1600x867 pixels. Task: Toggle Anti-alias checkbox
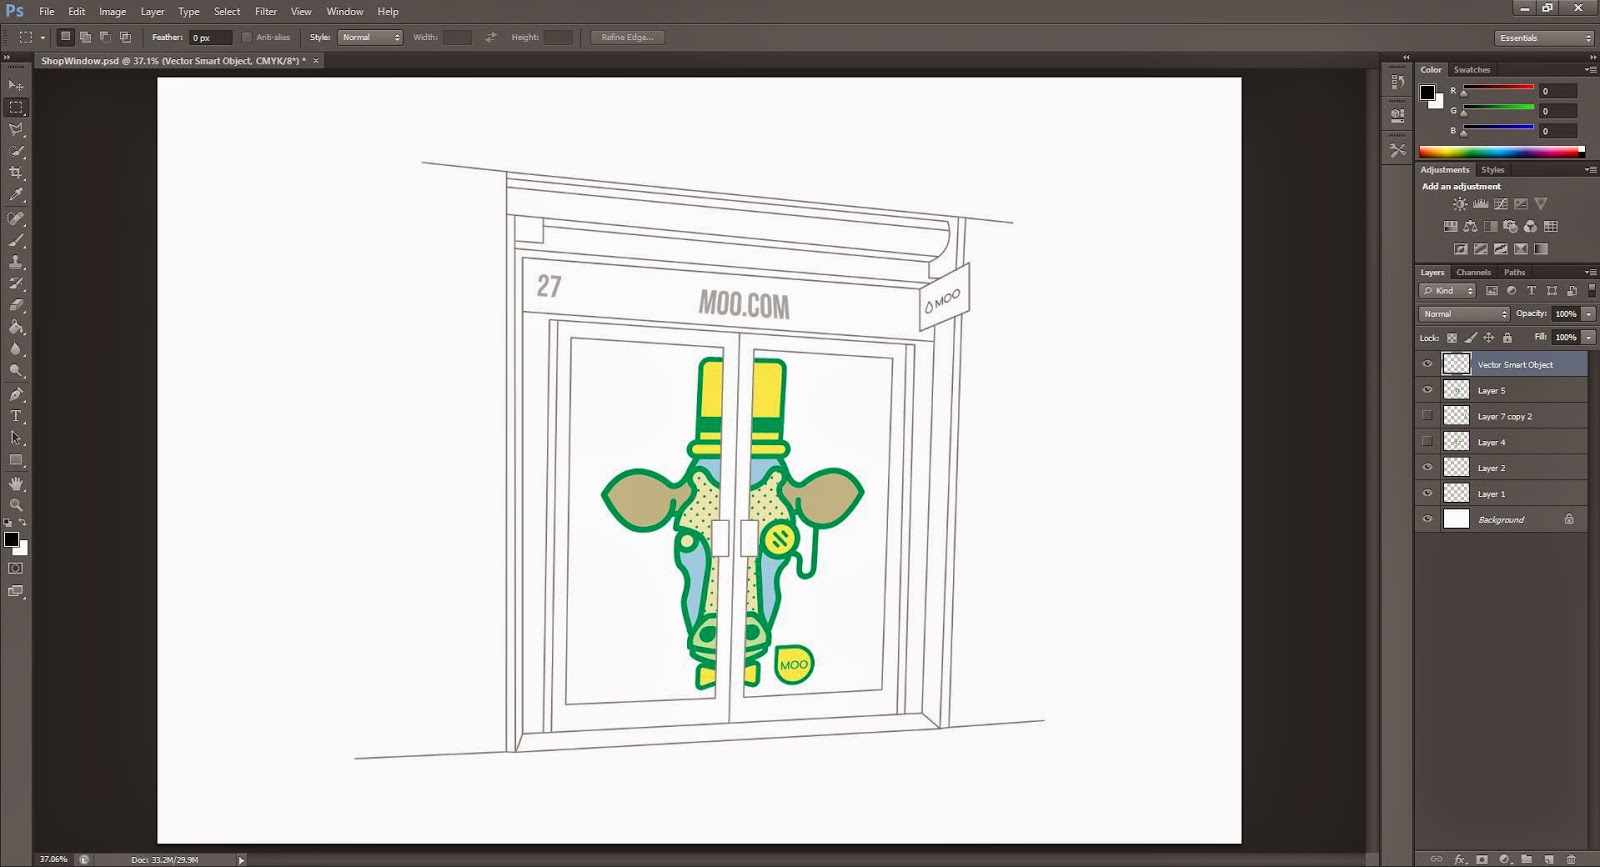[x=247, y=37]
